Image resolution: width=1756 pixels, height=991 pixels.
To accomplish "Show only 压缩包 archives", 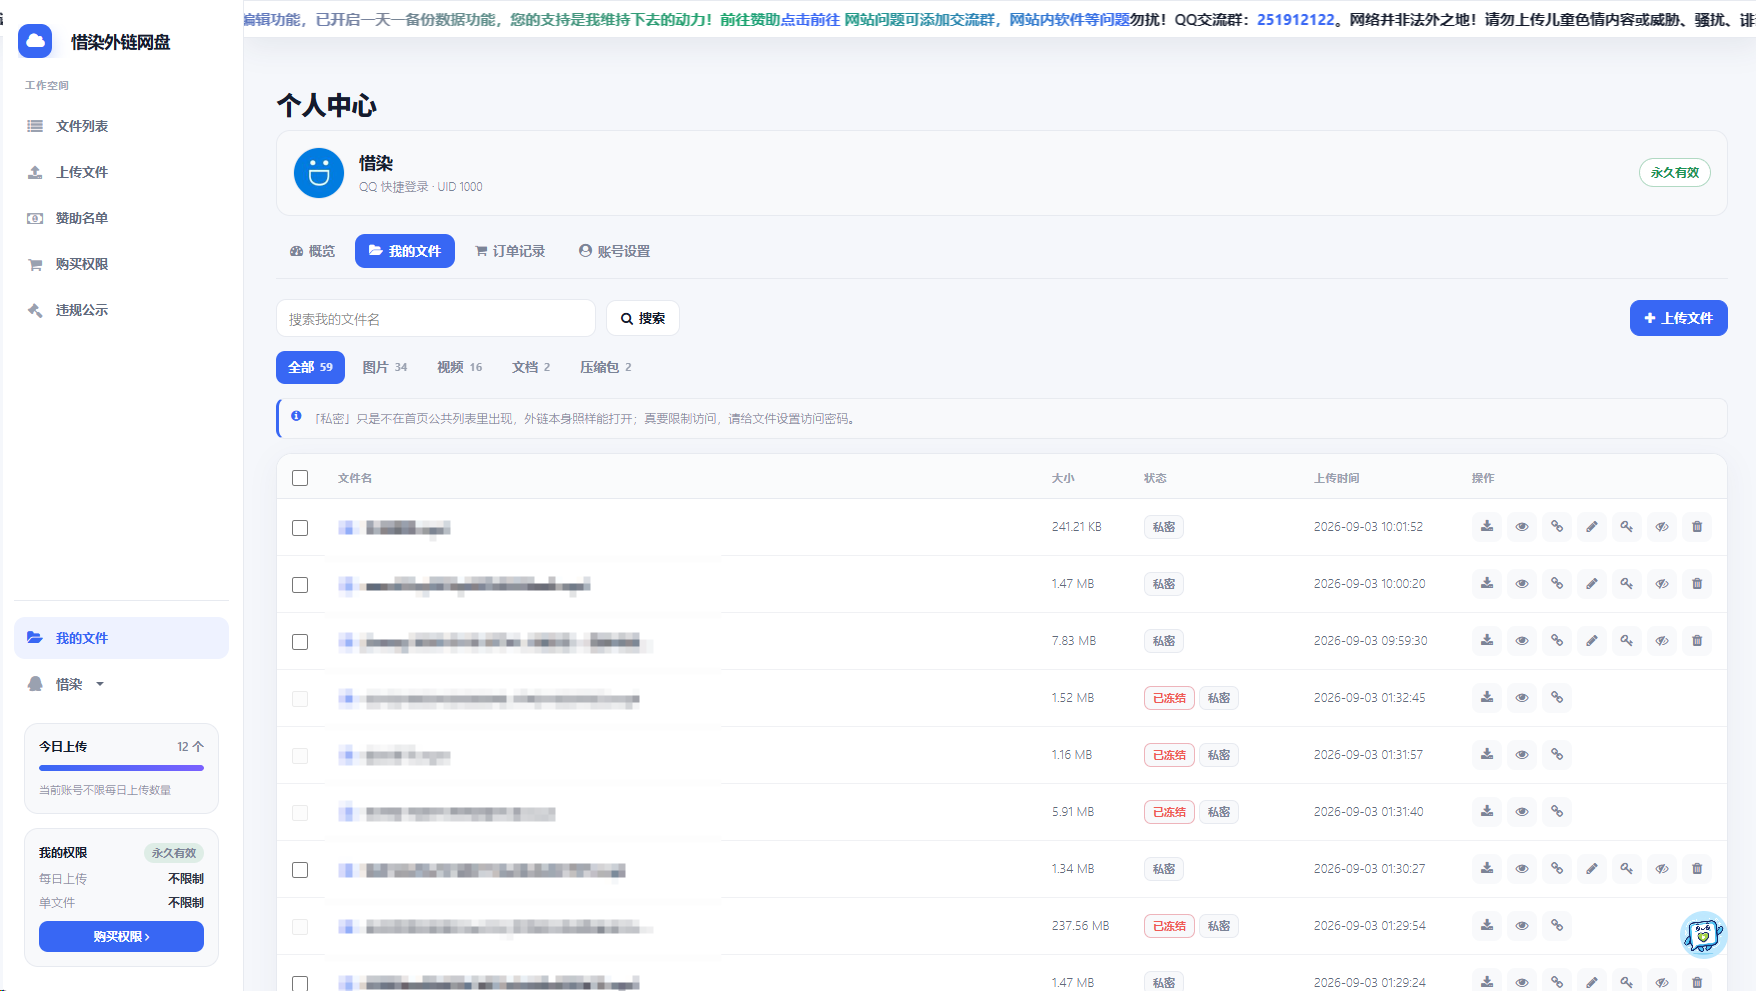I will [606, 367].
